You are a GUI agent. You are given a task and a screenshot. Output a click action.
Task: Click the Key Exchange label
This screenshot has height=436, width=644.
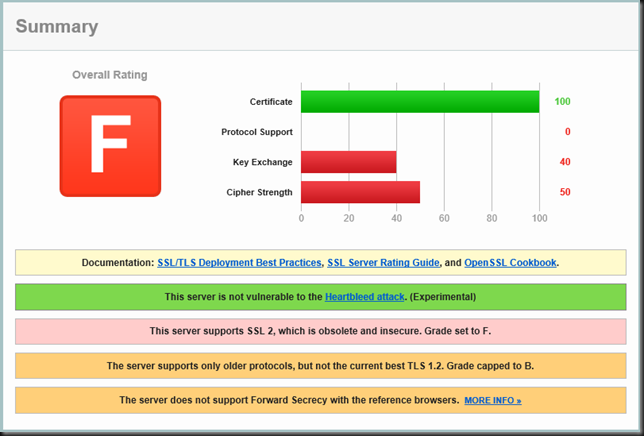pos(263,162)
